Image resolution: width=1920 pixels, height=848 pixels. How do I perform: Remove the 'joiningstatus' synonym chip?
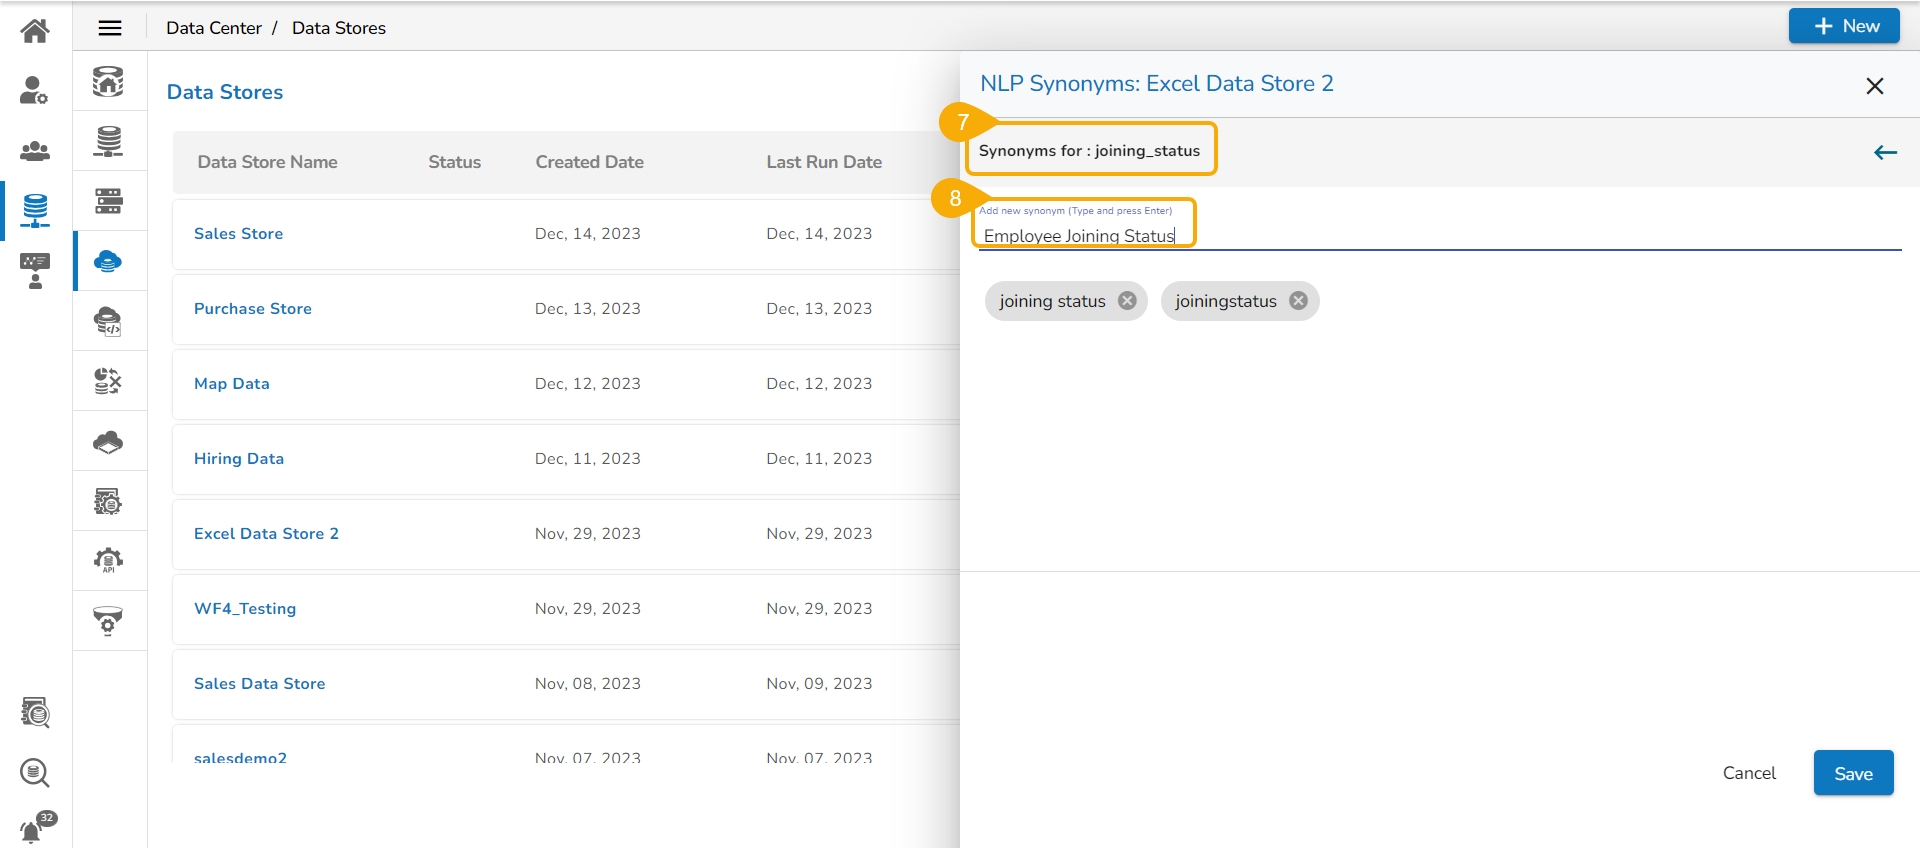1298,301
